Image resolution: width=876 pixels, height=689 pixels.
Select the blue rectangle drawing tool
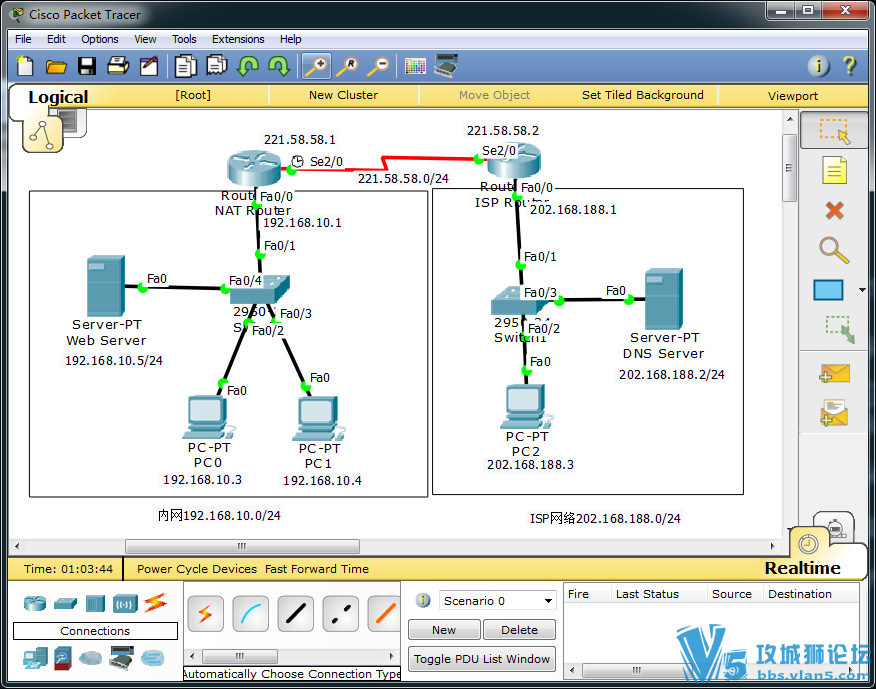click(x=828, y=291)
